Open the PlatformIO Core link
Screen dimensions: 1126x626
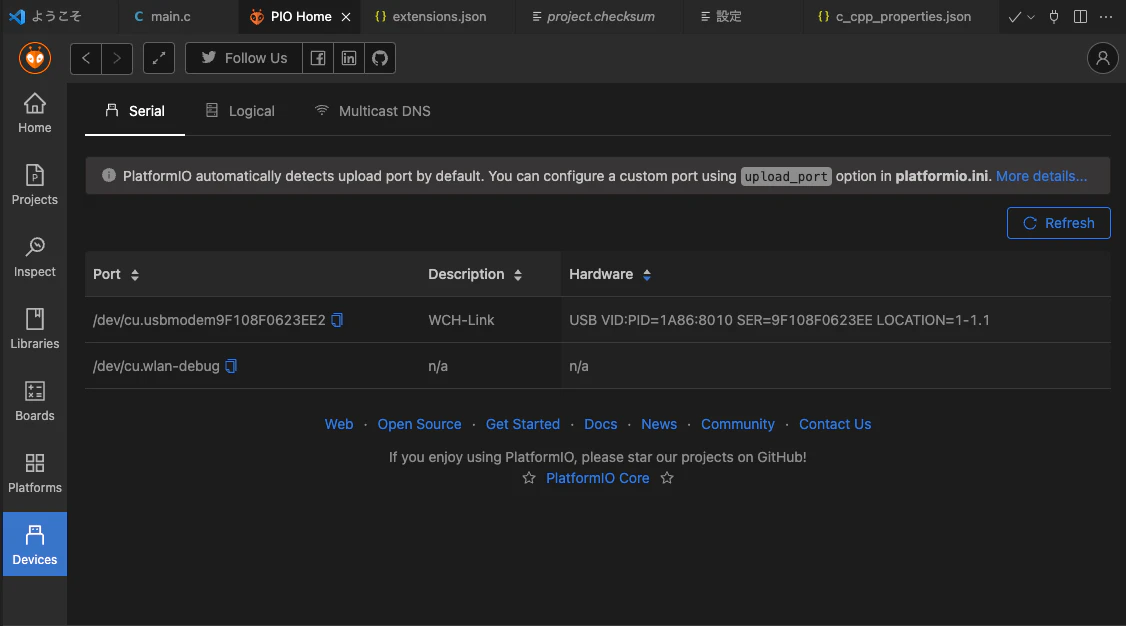[597, 478]
